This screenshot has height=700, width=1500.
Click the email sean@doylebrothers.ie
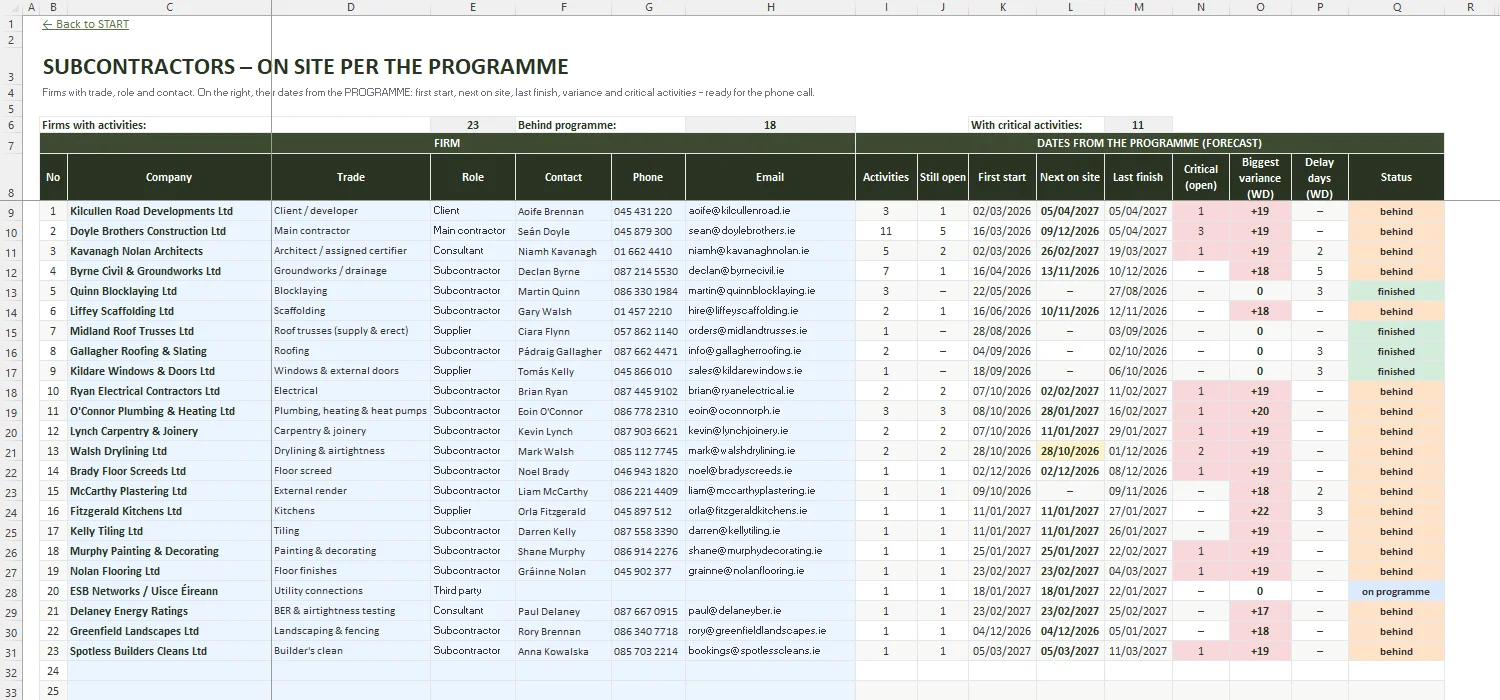pyautogui.click(x=770, y=231)
